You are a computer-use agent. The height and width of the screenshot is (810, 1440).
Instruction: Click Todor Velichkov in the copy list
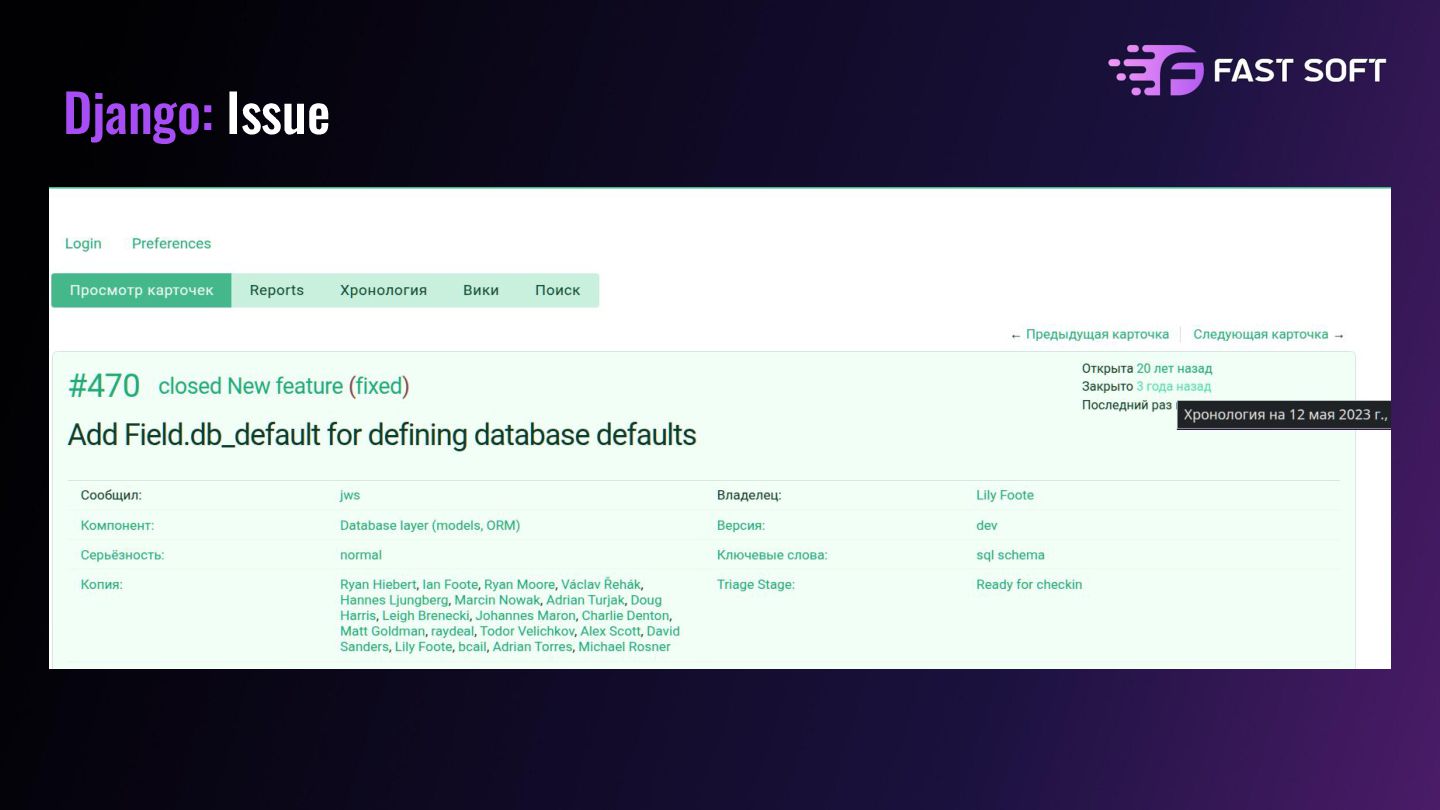527,631
